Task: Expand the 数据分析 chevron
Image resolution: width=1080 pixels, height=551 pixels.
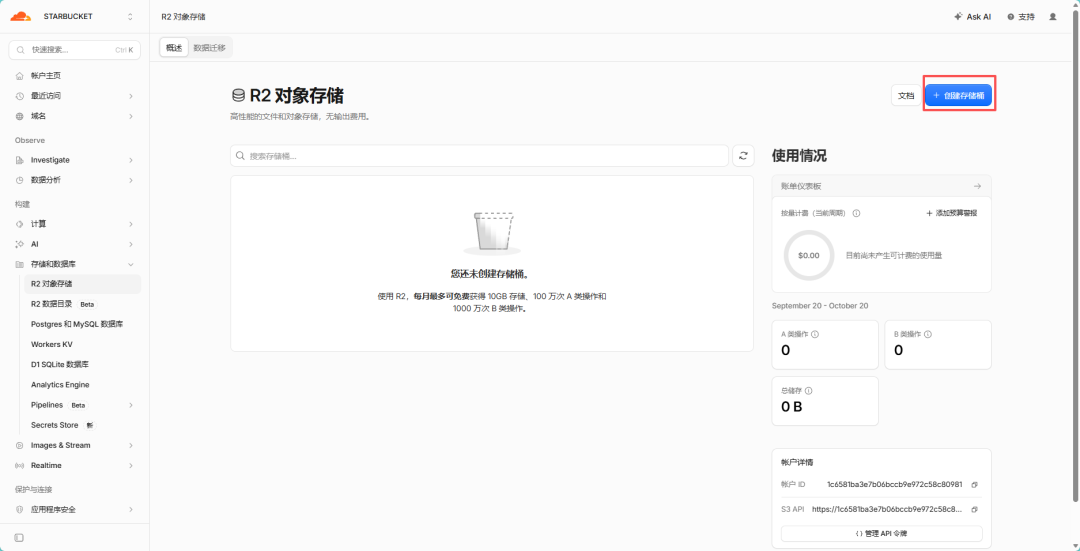Action: 131,180
